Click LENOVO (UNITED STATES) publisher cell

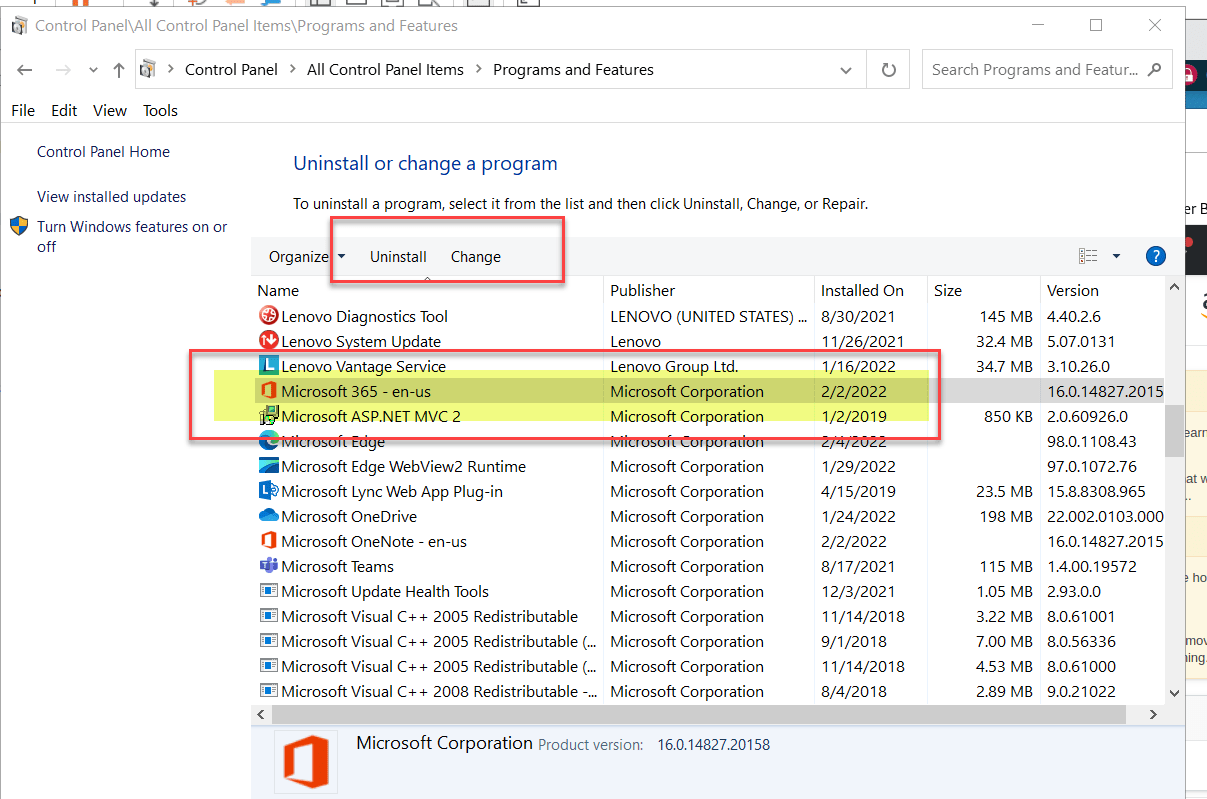(709, 316)
